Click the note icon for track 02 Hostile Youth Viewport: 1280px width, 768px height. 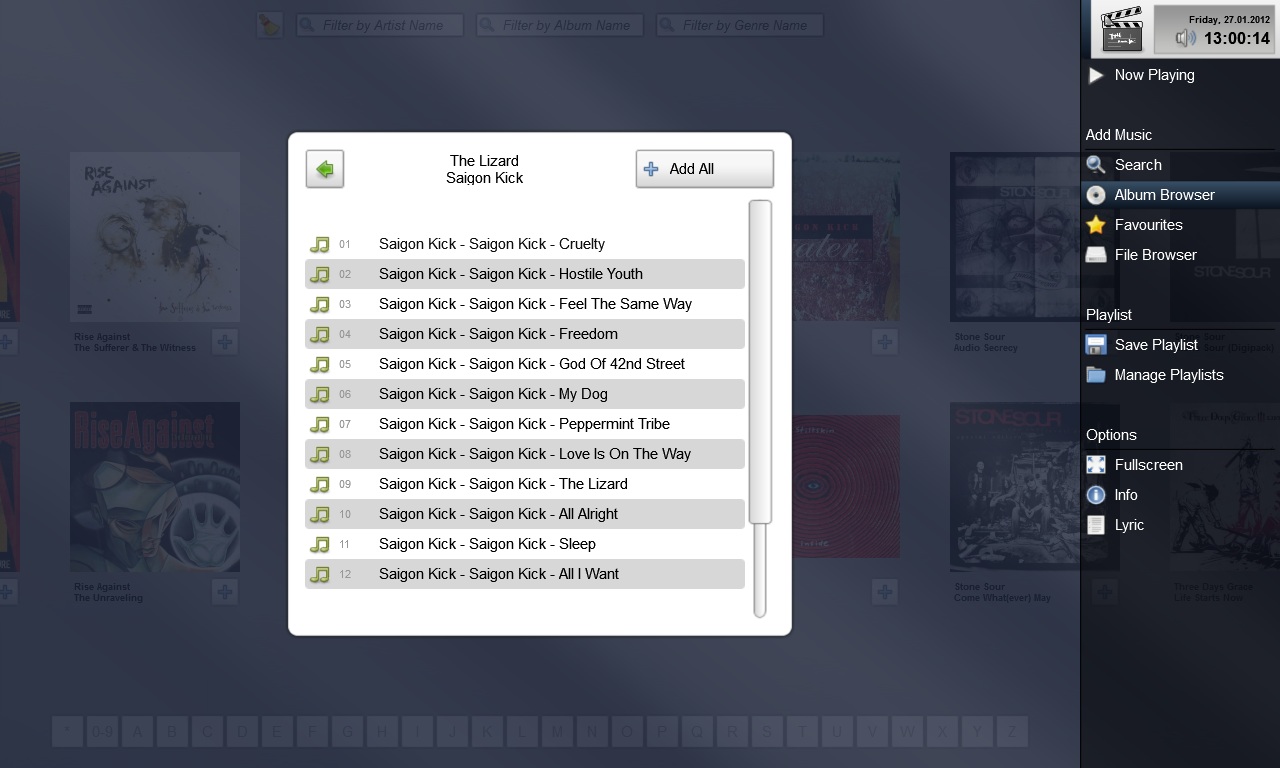(x=320, y=274)
